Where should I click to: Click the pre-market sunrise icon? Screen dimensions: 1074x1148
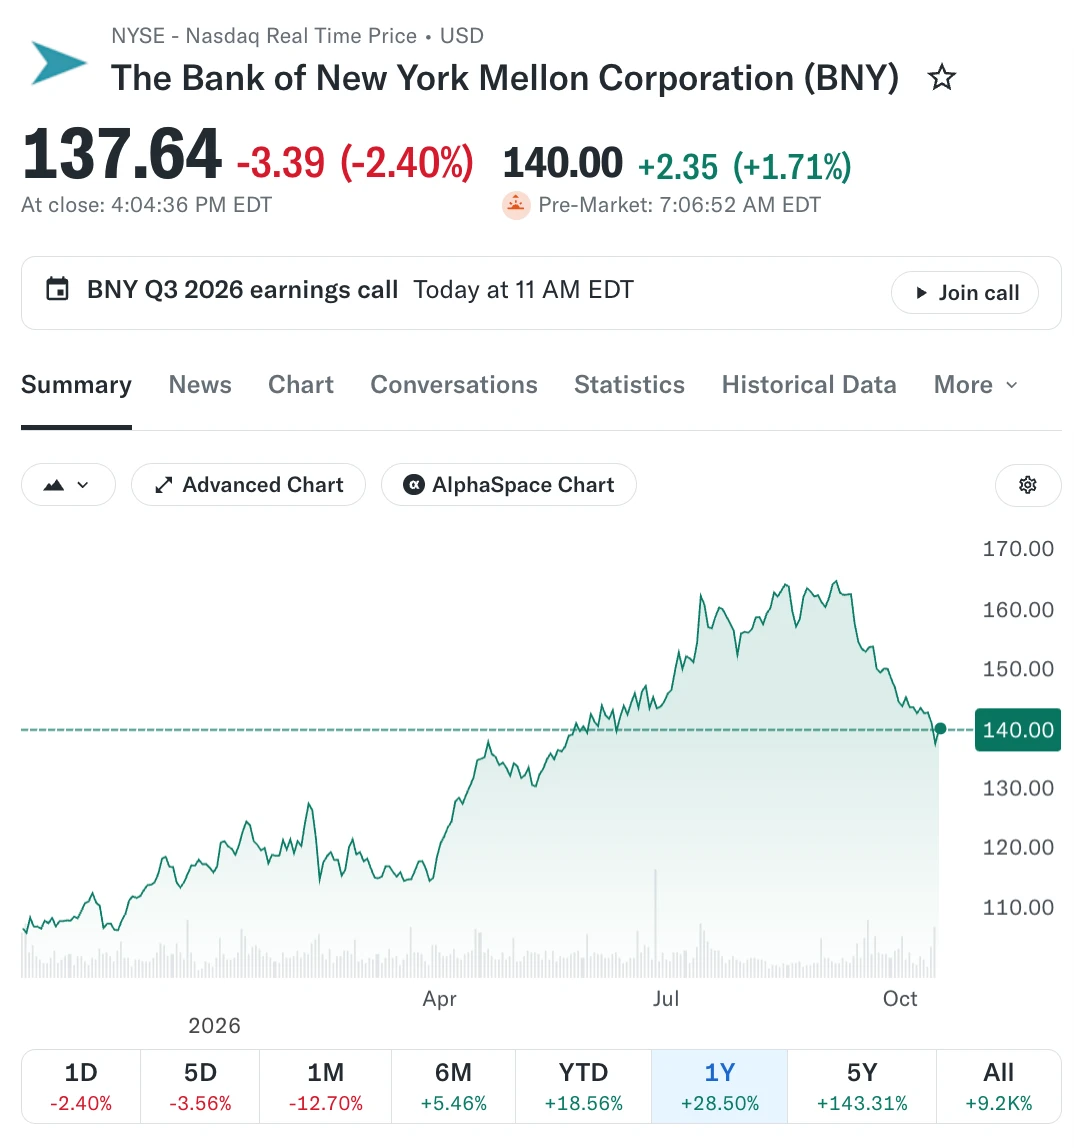[x=515, y=205]
